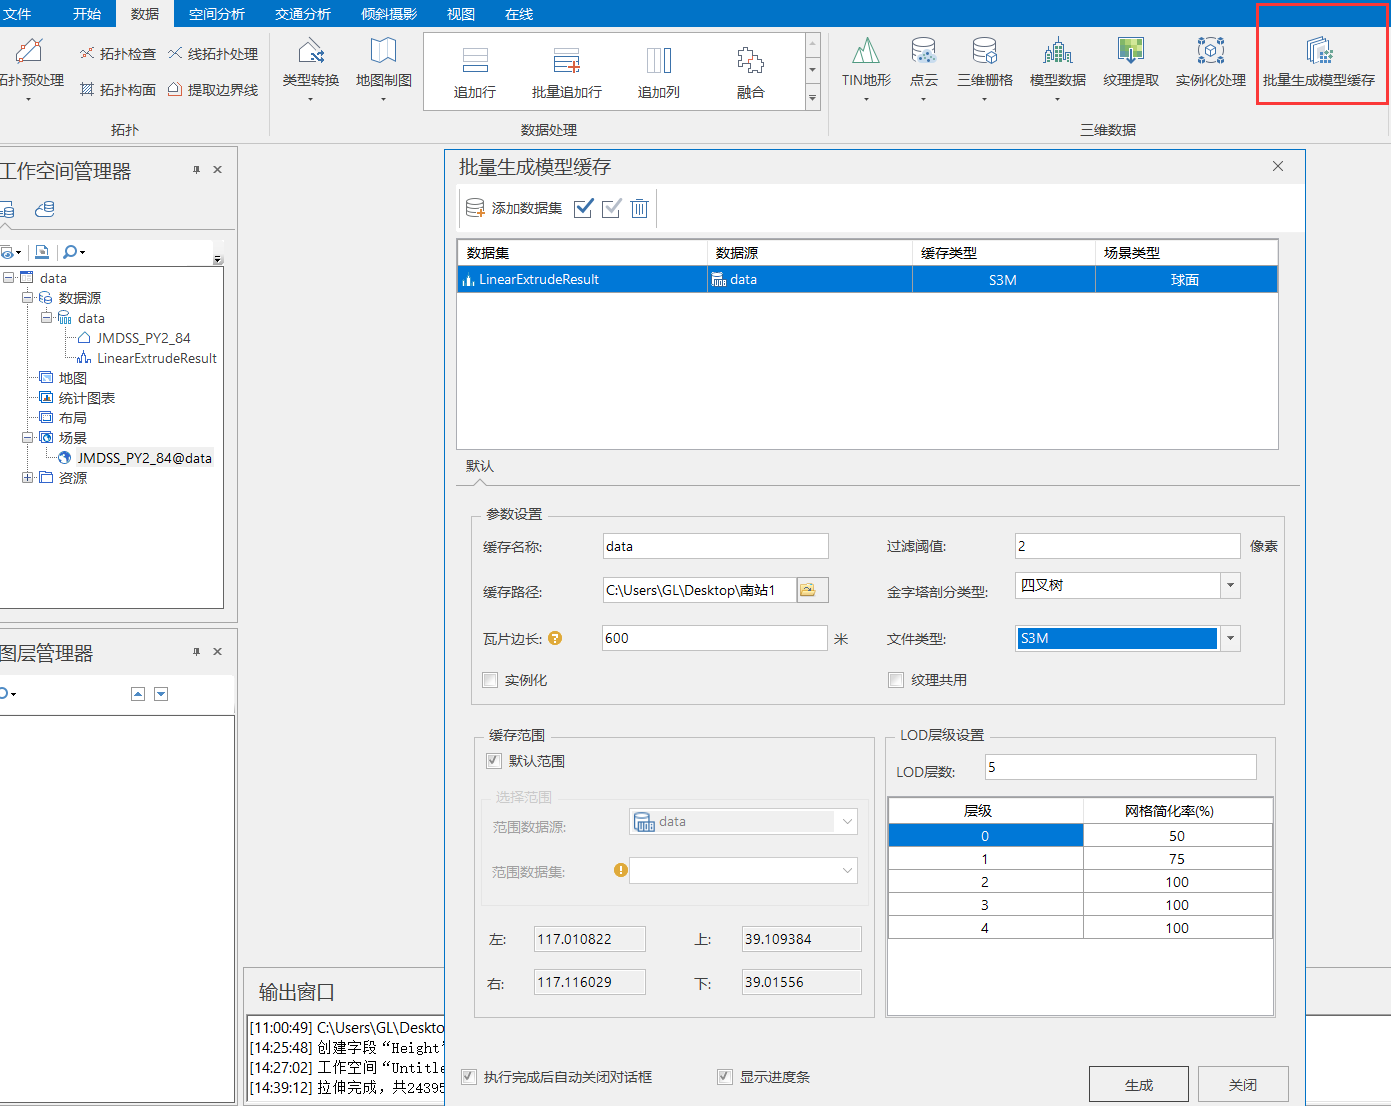Click 线拓扑处理 in the ribbon
The image size is (1391, 1106).
click(x=213, y=54)
